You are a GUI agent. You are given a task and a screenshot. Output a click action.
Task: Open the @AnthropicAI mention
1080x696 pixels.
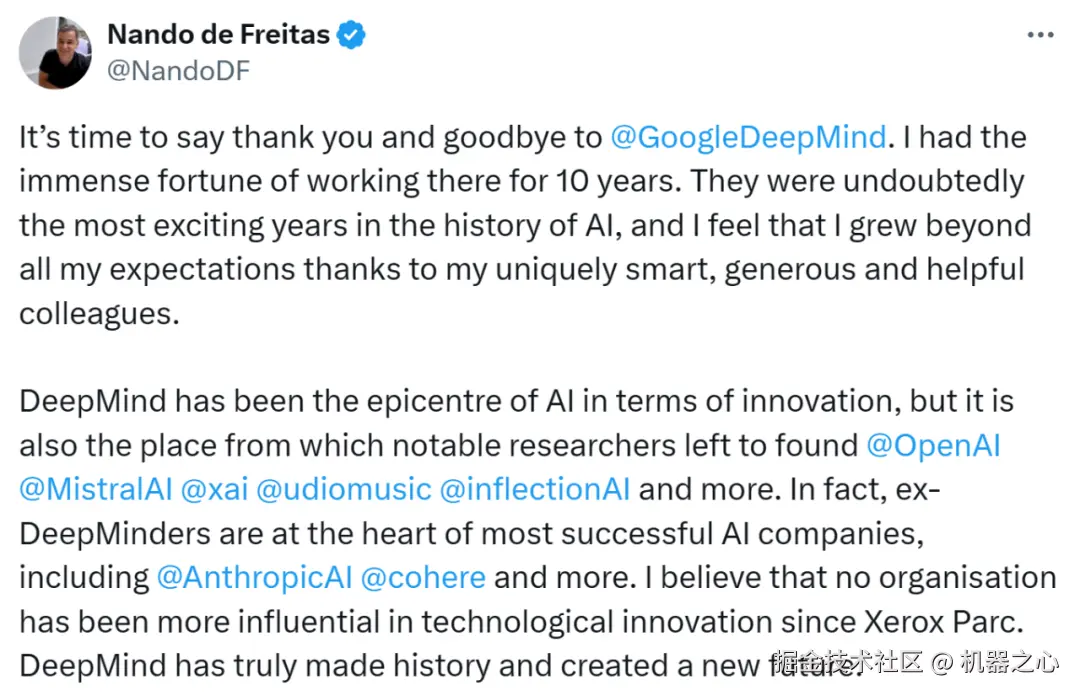[x=254, y=577]
